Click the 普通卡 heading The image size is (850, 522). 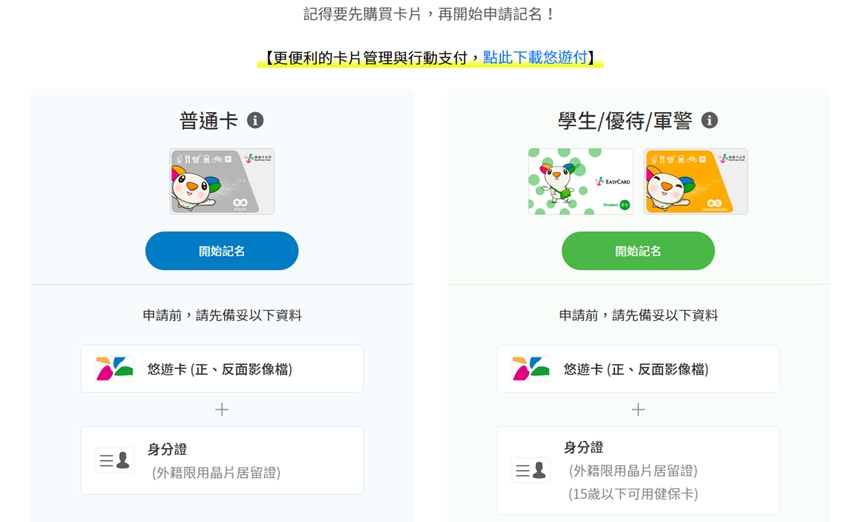[209, 120]
